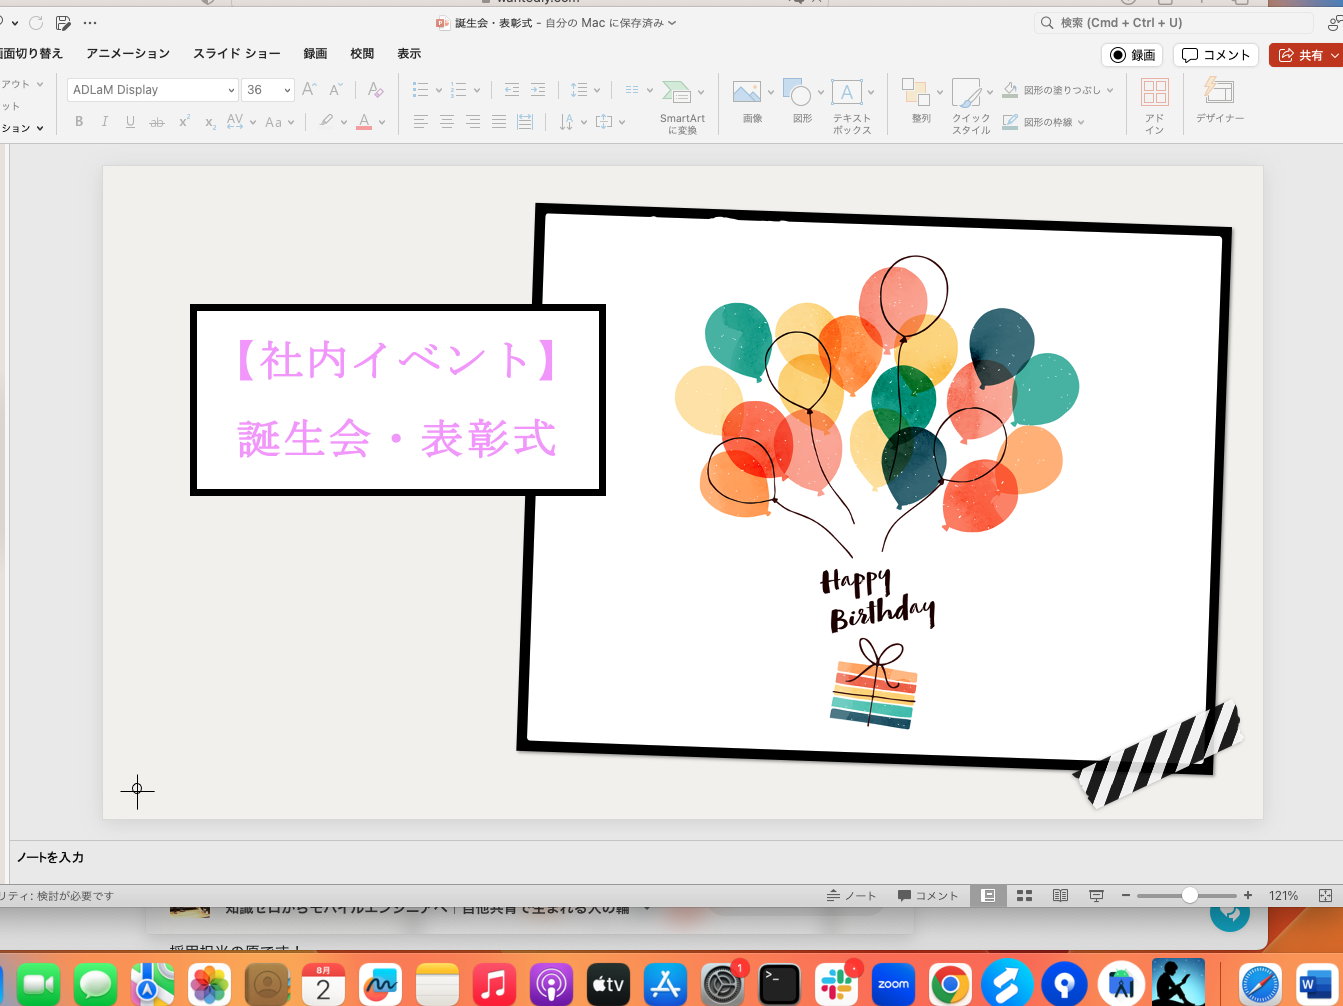Switch to slide sorter view icon
Screen dimensions: 1343x1006
click(x=1024, y=895)
